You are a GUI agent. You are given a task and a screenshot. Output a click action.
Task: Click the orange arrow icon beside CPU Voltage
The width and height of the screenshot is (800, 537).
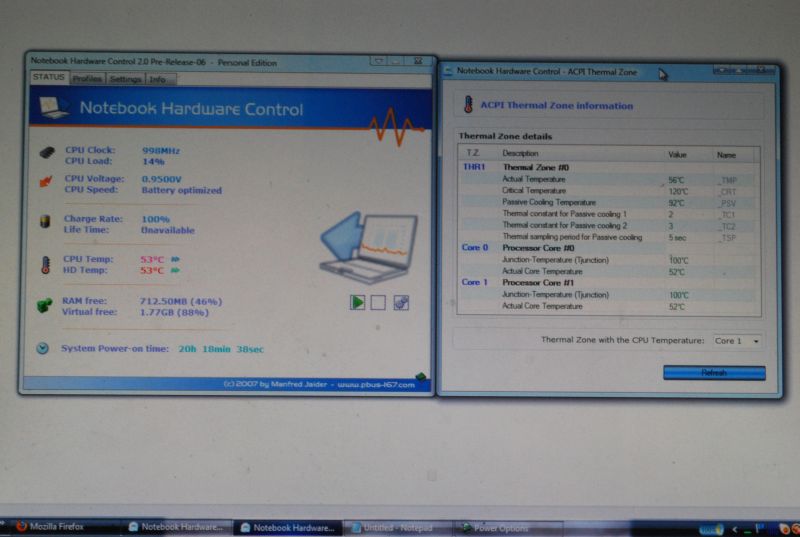(46, 181)
